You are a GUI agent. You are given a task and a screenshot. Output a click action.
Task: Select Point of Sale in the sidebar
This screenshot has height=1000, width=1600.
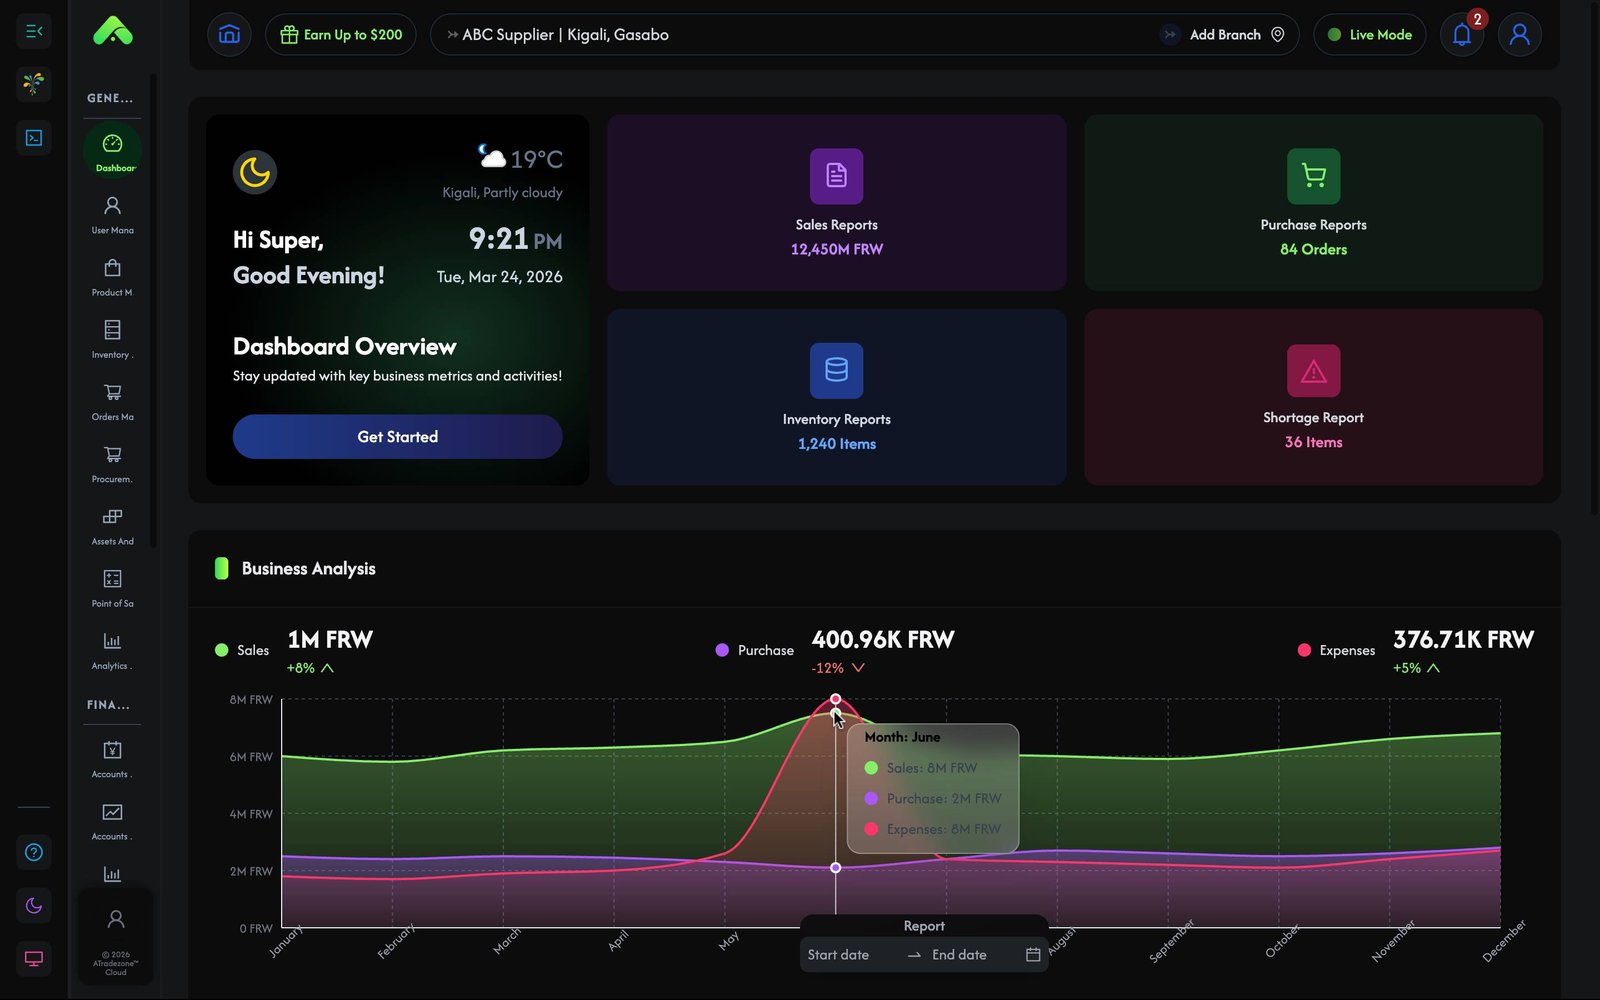pyautogui.click(x=112, y=585)
